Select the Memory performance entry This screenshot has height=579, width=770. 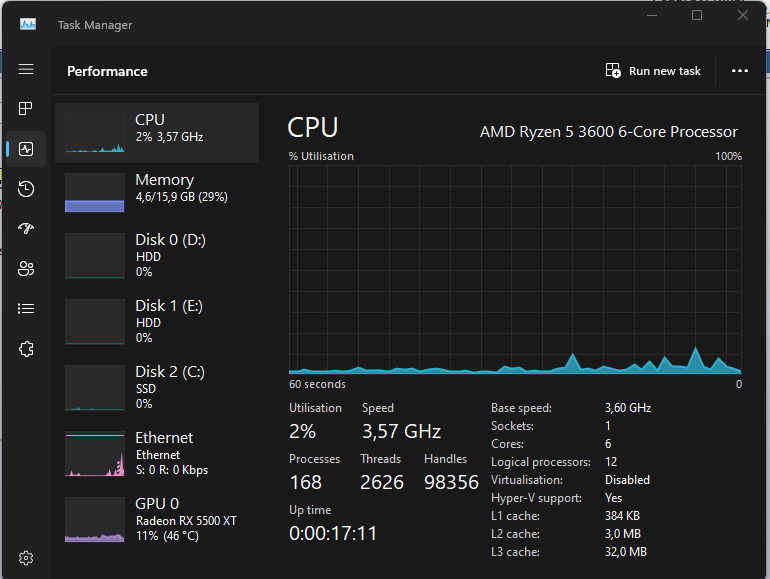pyautogui.click(x=157, y=193)
